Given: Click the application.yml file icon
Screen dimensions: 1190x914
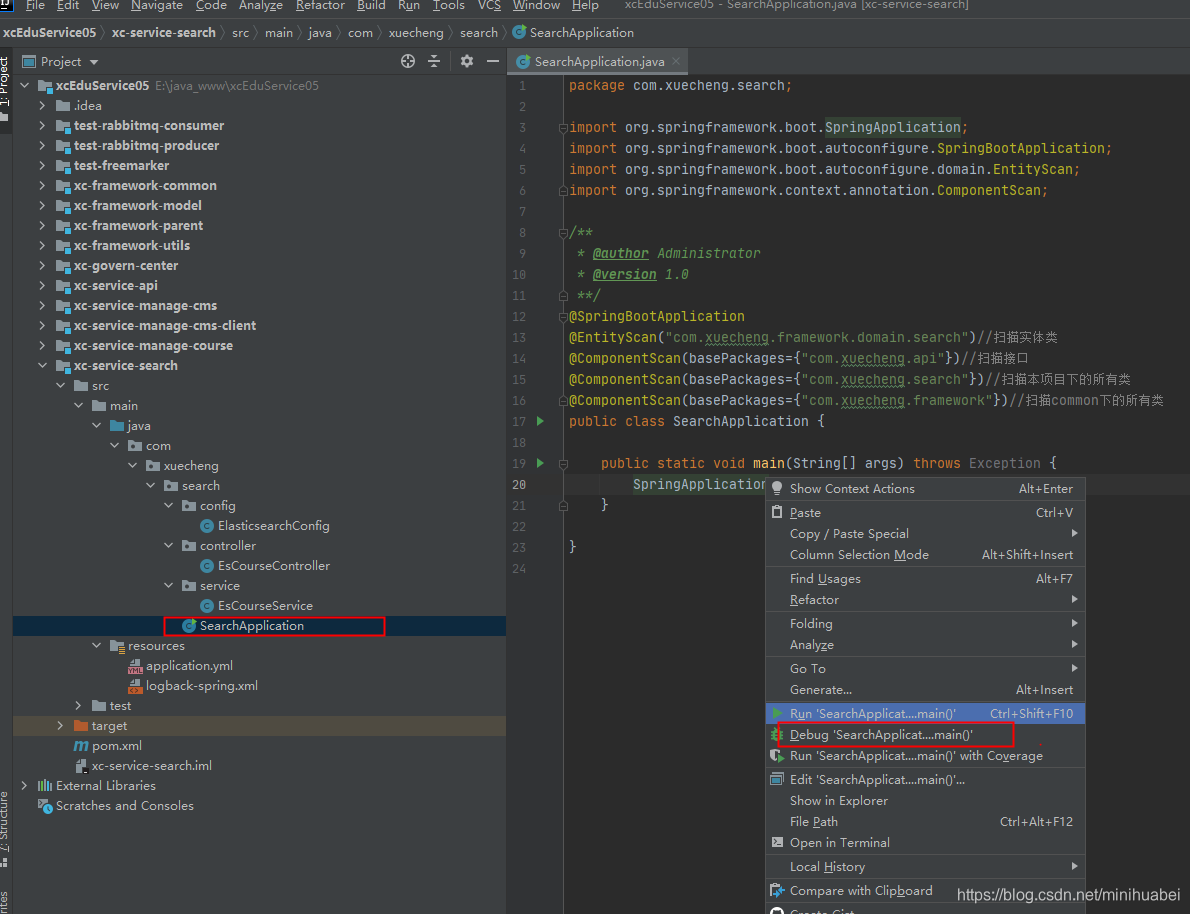Looking at the screenshot, I should [x=135, y=666].
